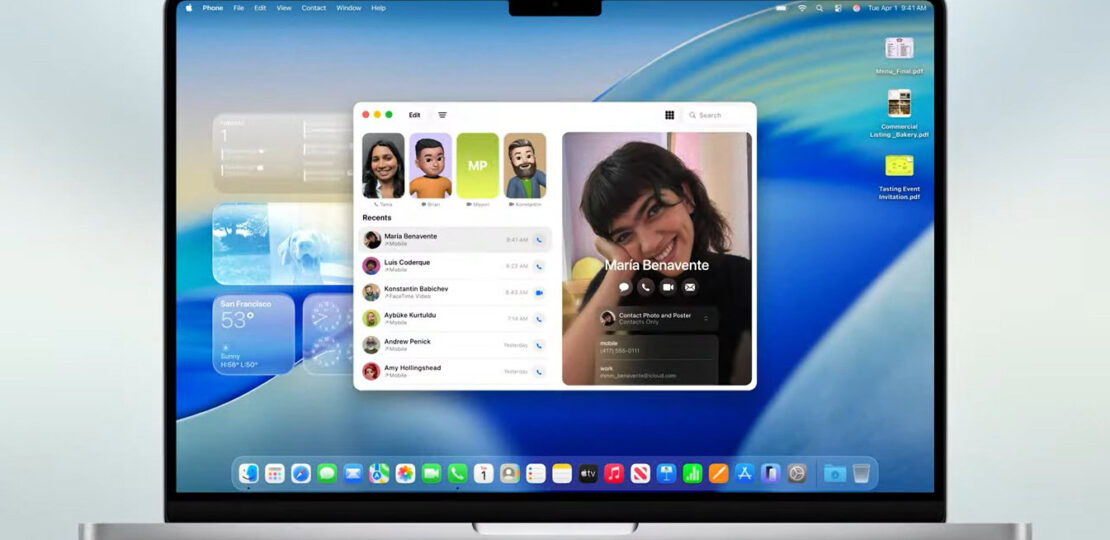Open Notes from the Dock
Image resolution: width=1110 pixels, height=540 pixels.
pyautogui.click(x=562, y=473)
